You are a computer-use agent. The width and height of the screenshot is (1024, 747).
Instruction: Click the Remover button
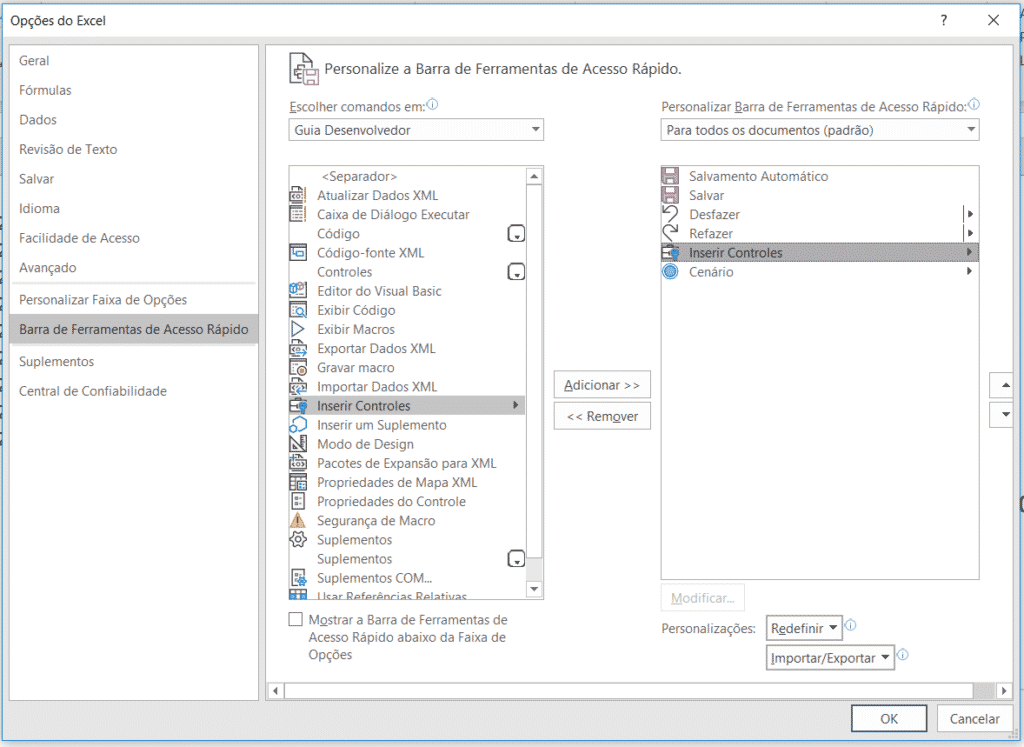pyautogui.click(x=601, y=415)
